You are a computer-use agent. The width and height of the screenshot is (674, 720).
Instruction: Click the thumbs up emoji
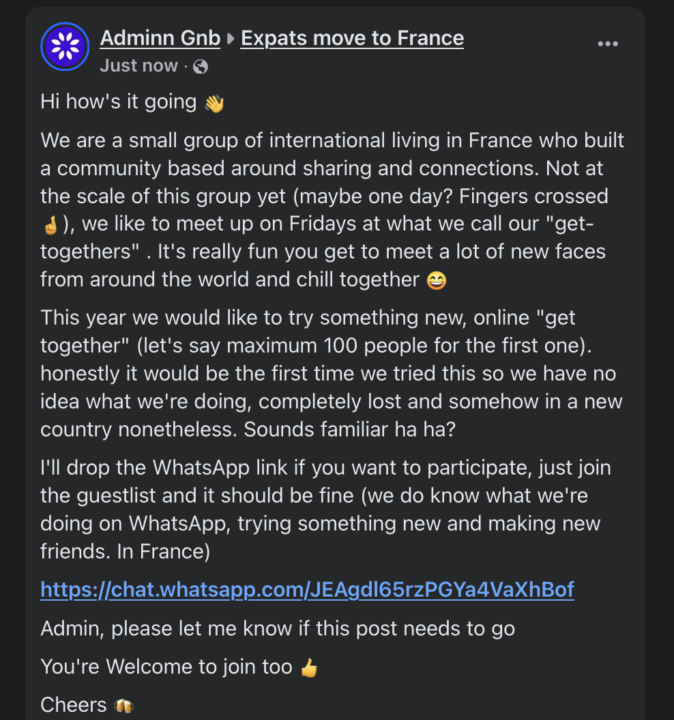pyautogui.click(x=309, y=667)
